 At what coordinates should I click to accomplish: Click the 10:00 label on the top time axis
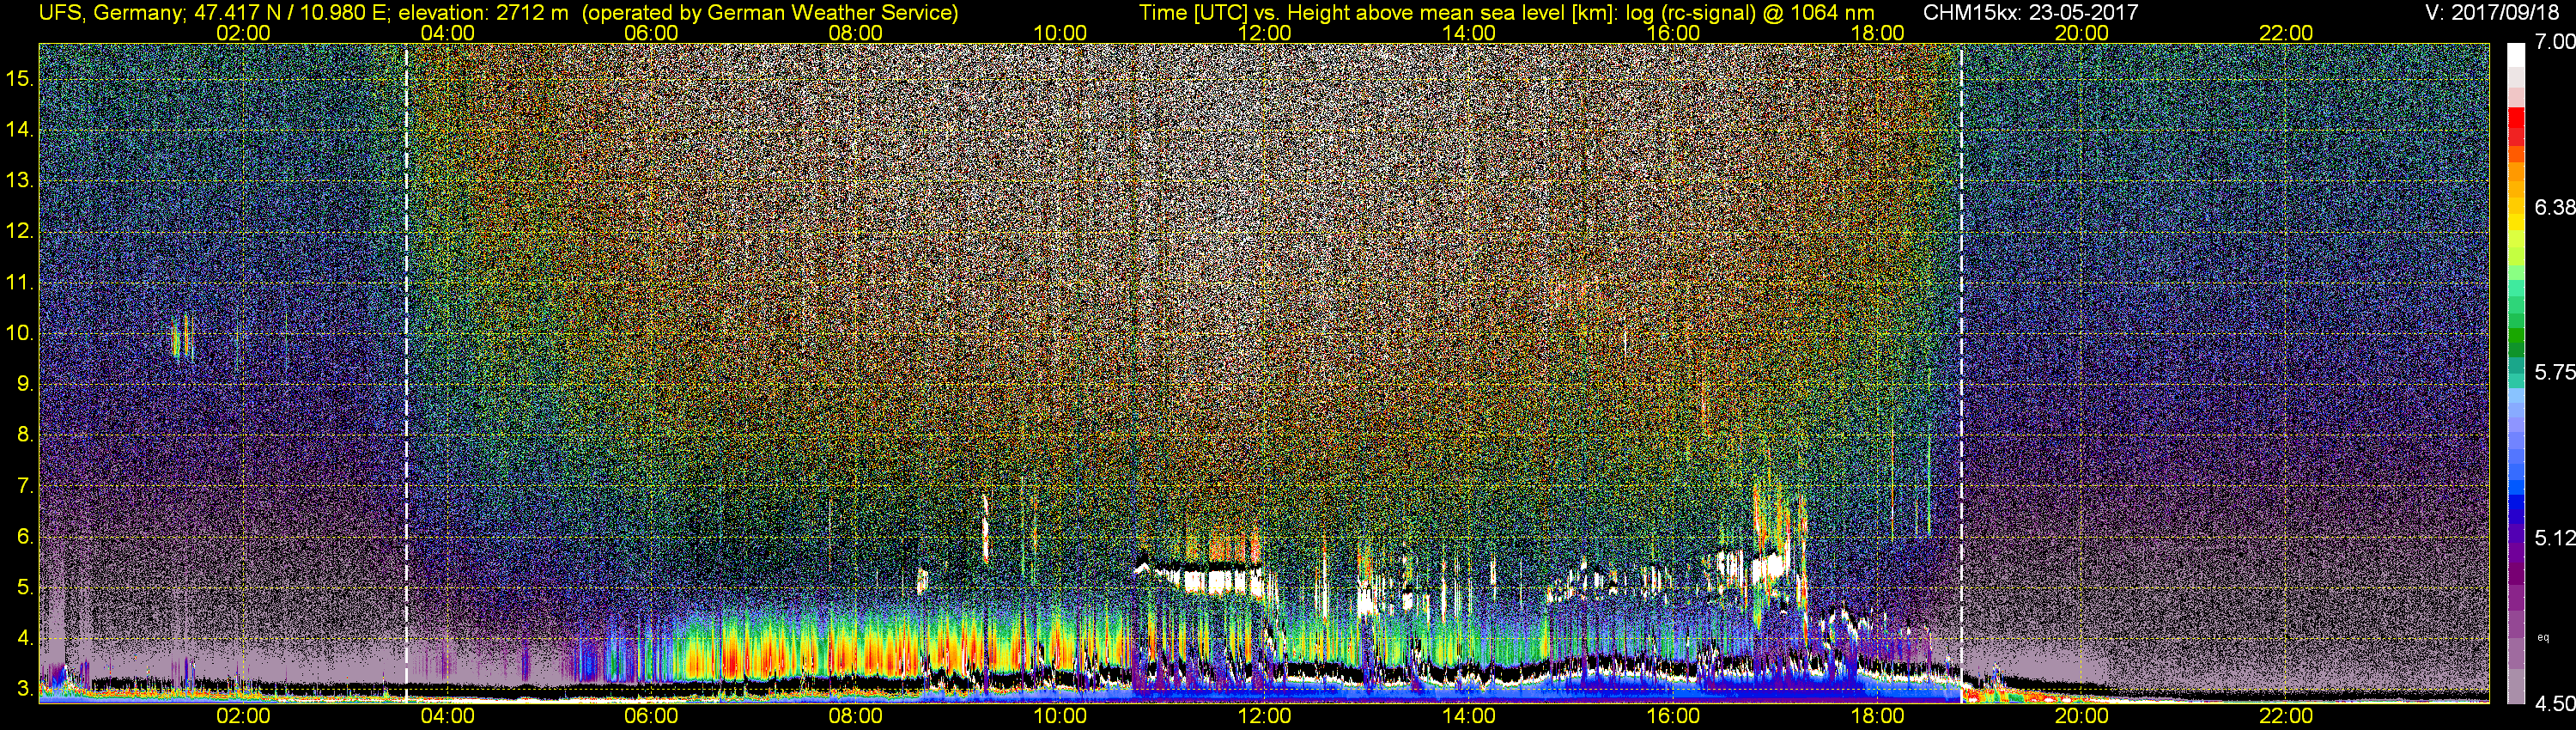tap(1060, 33)
